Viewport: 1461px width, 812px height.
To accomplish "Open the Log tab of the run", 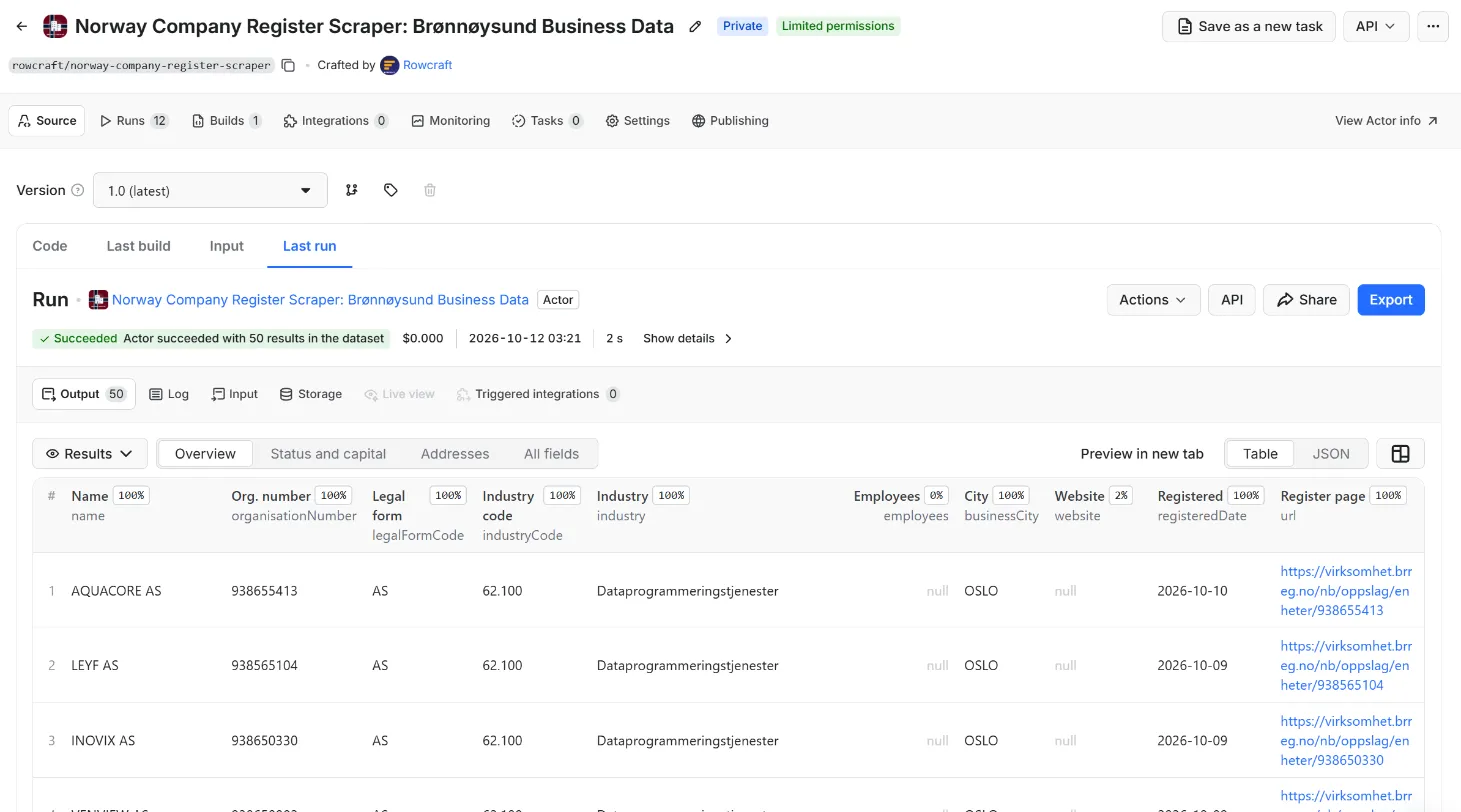I will click(x=169, y=394).
